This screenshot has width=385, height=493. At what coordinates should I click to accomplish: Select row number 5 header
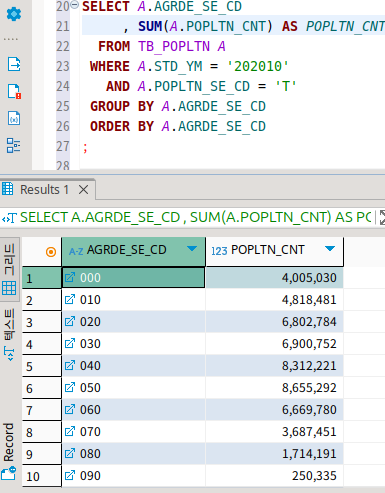pyautogui.click(x=42, y=366)
